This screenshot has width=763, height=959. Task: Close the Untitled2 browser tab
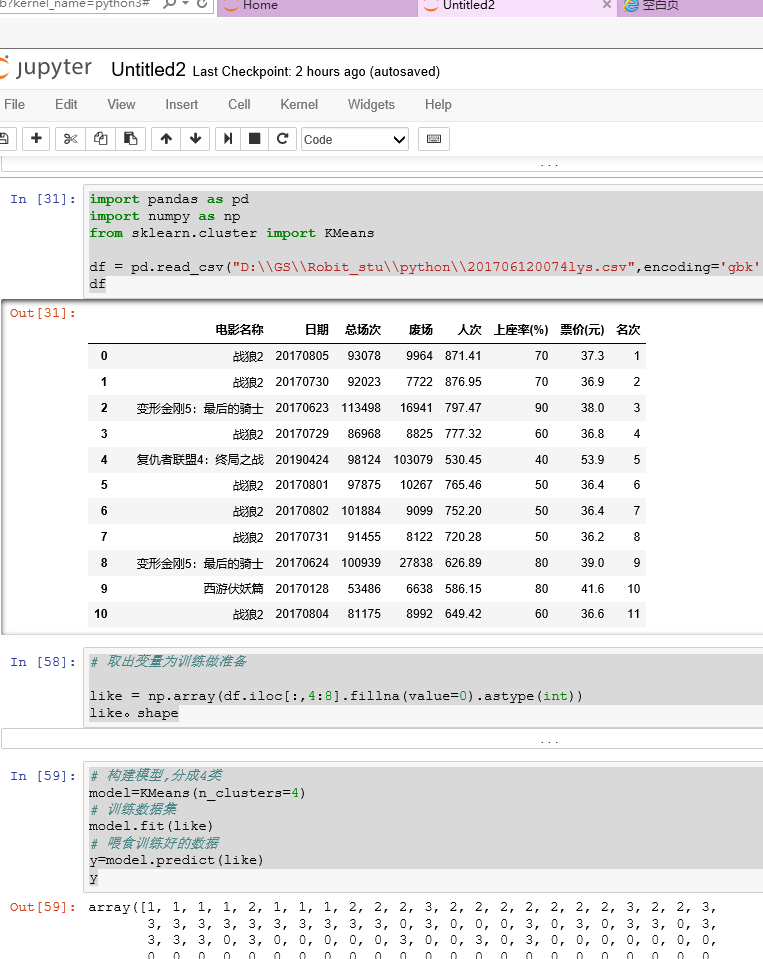point(606,5)
